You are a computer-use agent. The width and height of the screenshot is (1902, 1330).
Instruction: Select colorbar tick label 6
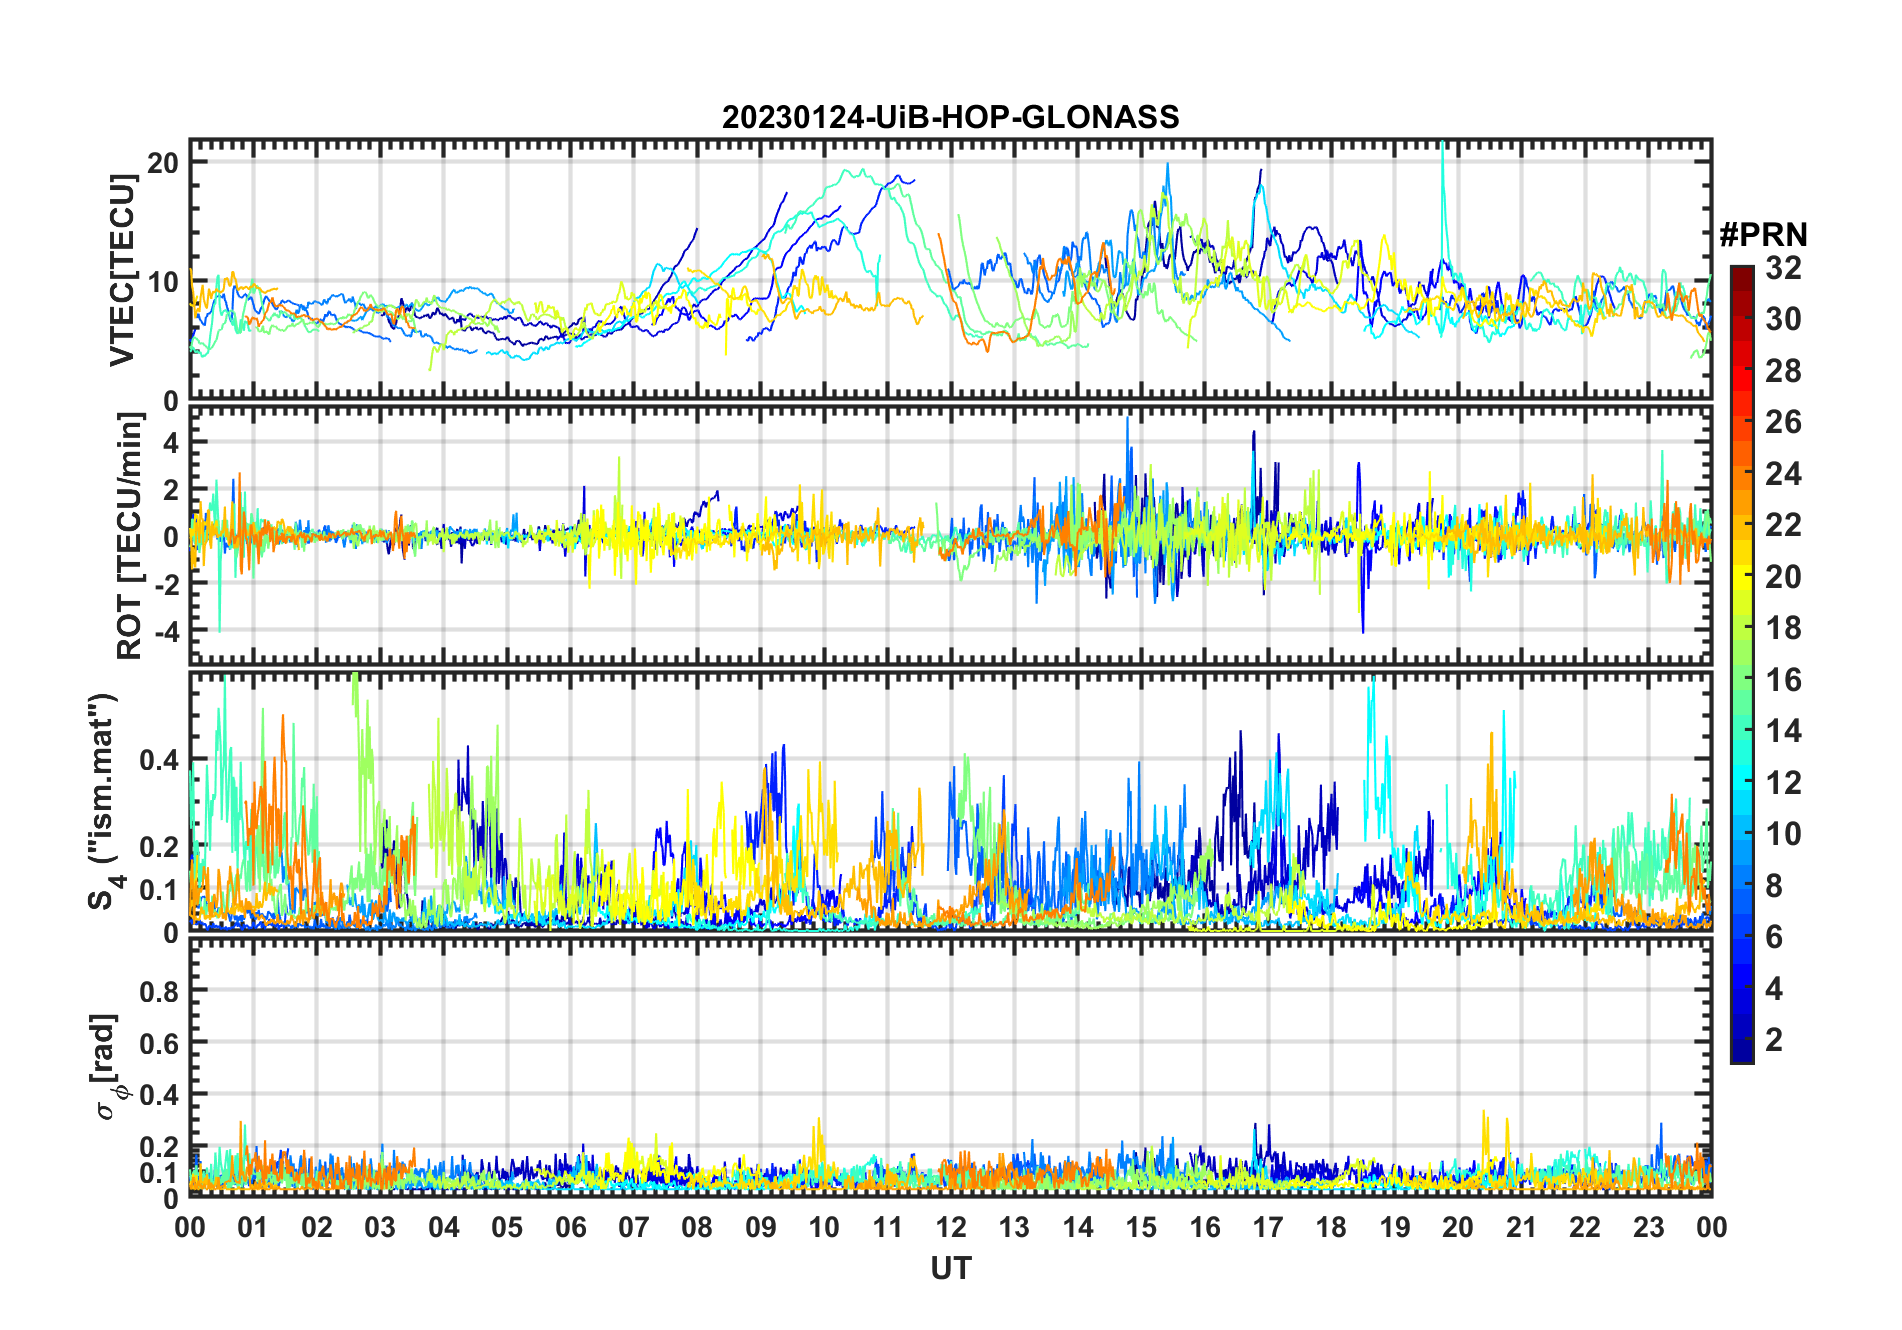[1774, 937]
